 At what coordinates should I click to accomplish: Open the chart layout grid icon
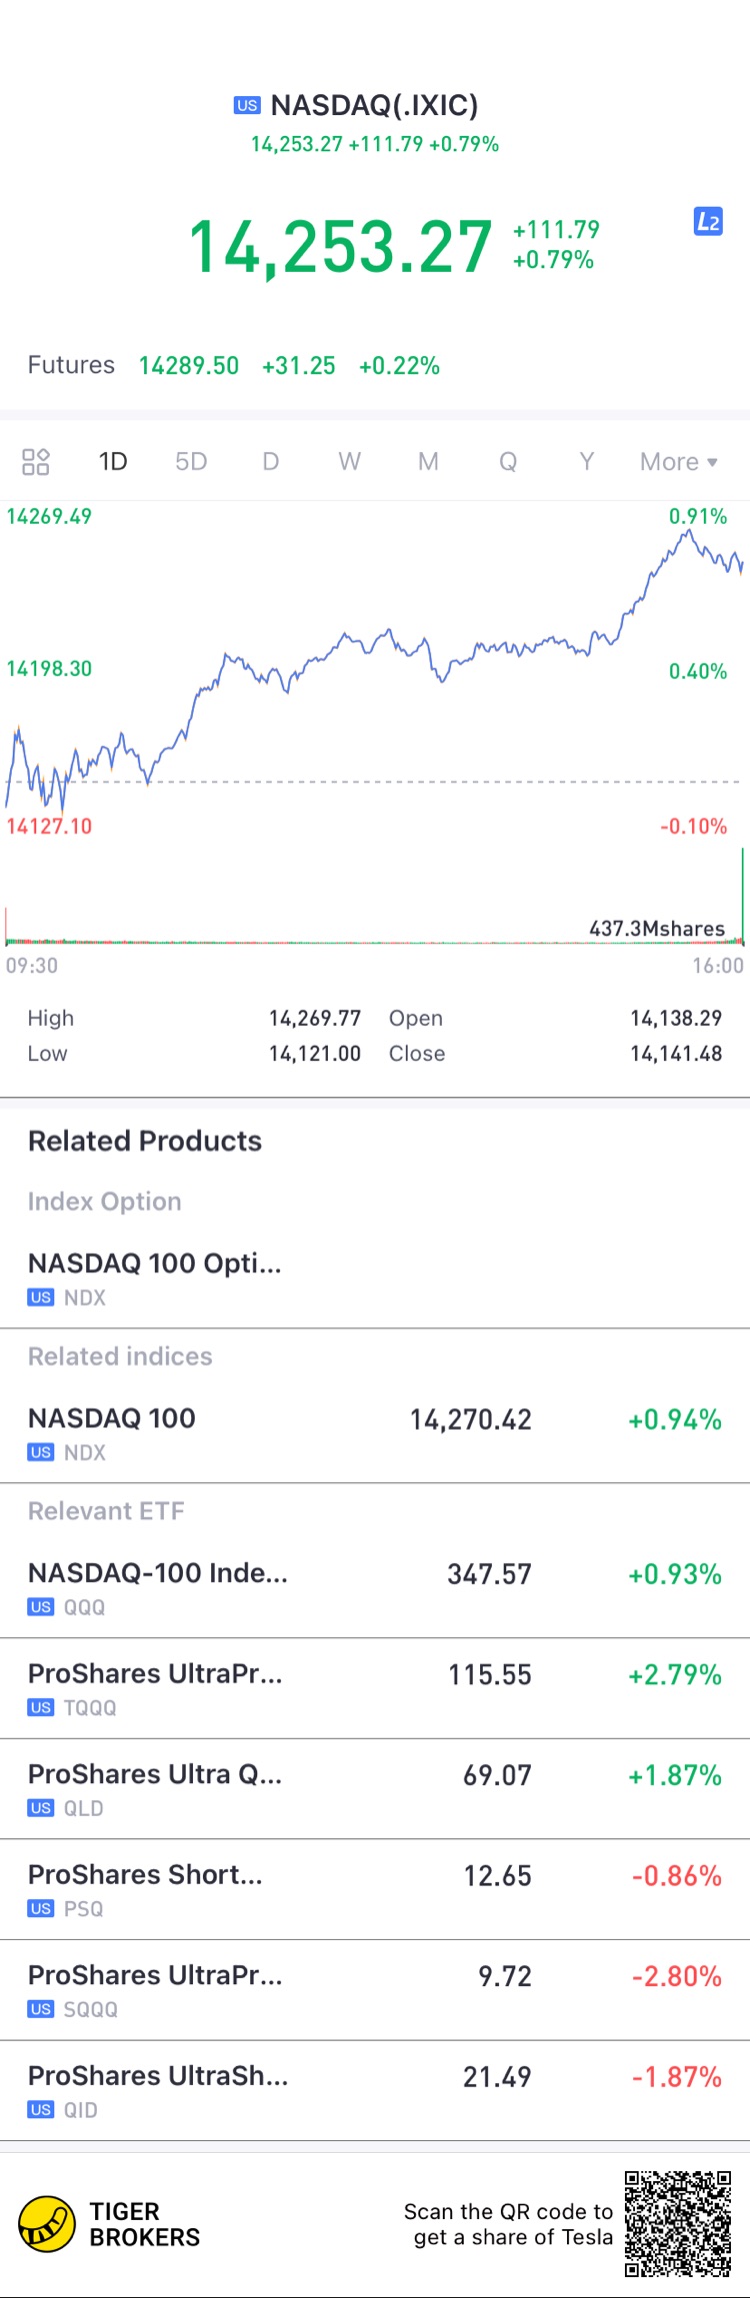click(x=36, y=461)
